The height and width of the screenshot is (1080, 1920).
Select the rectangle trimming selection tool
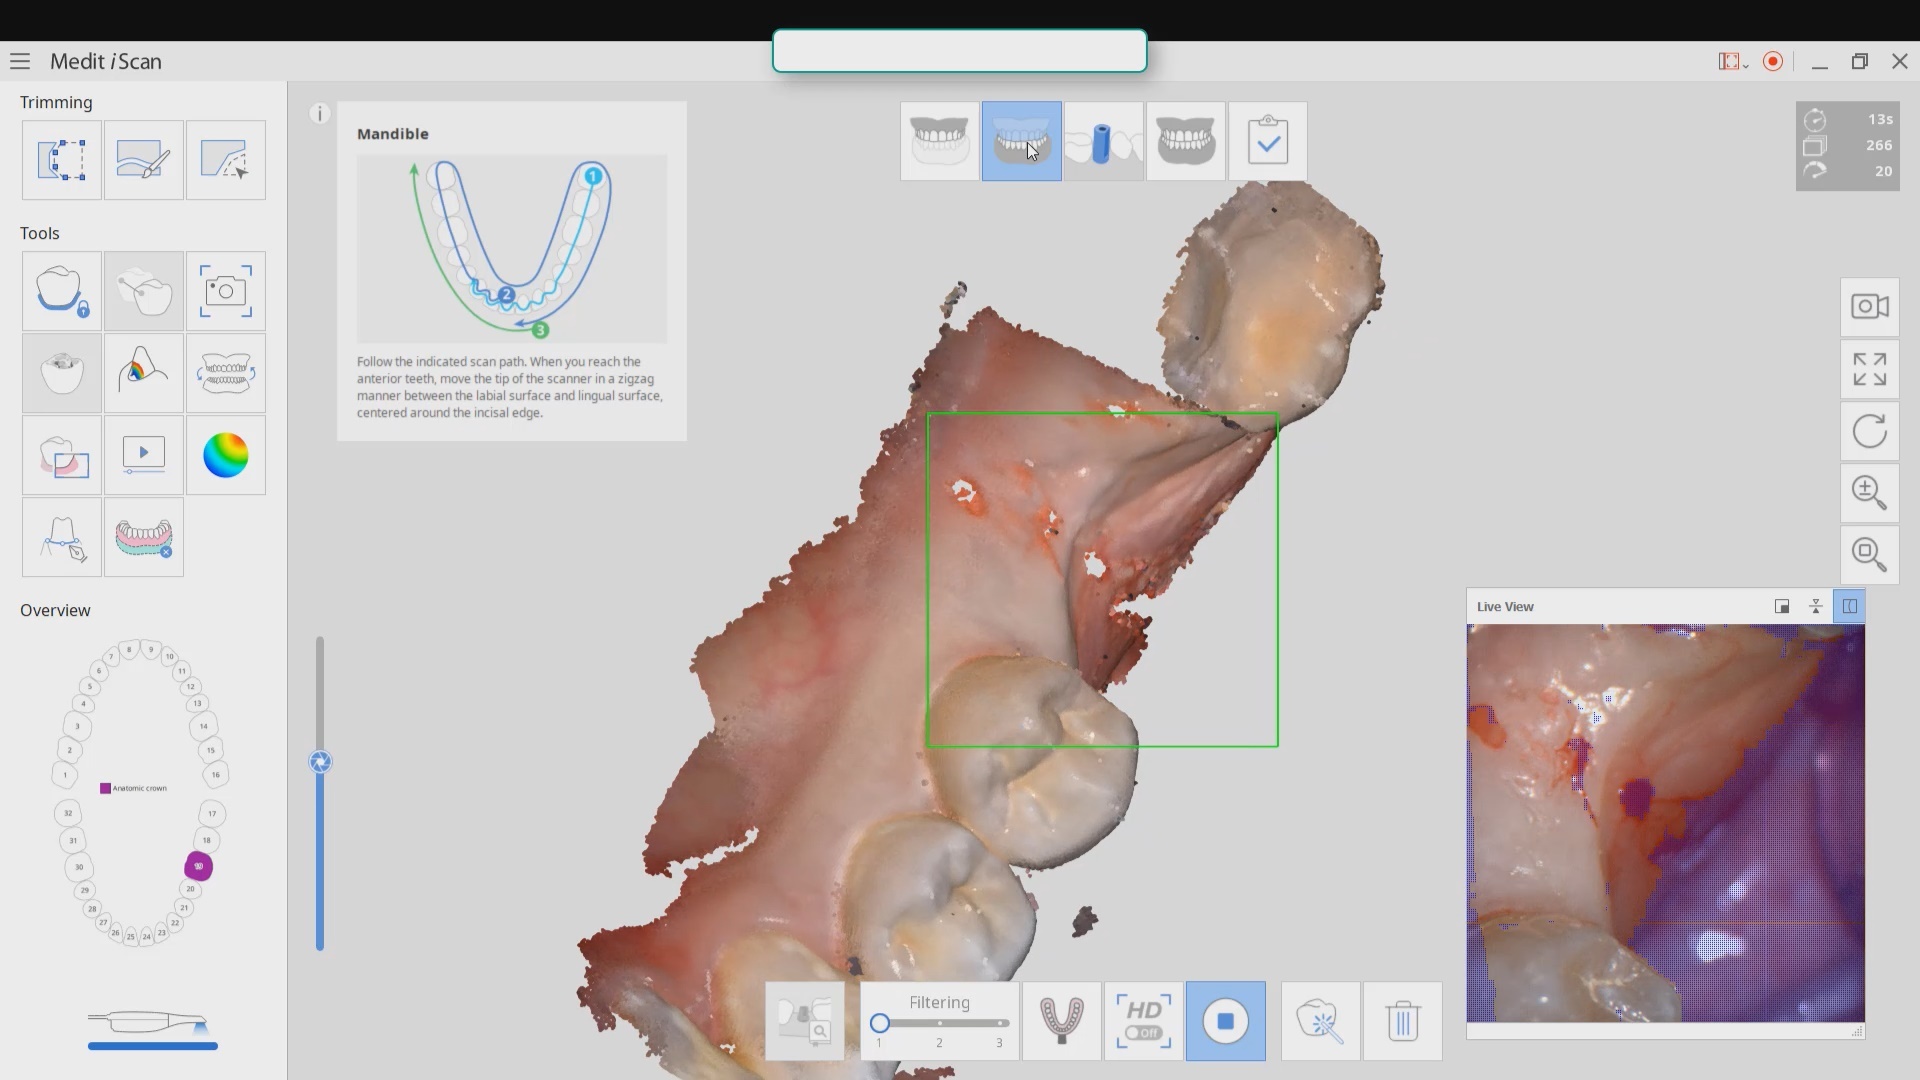62,160
